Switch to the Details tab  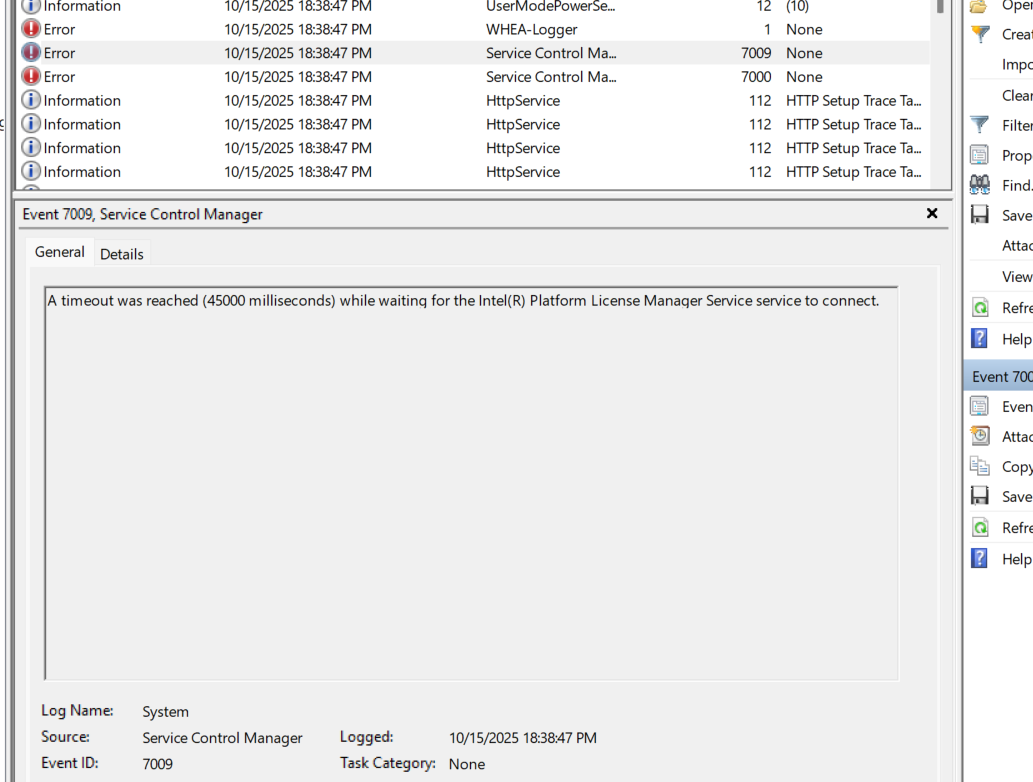tap(122, 254)
